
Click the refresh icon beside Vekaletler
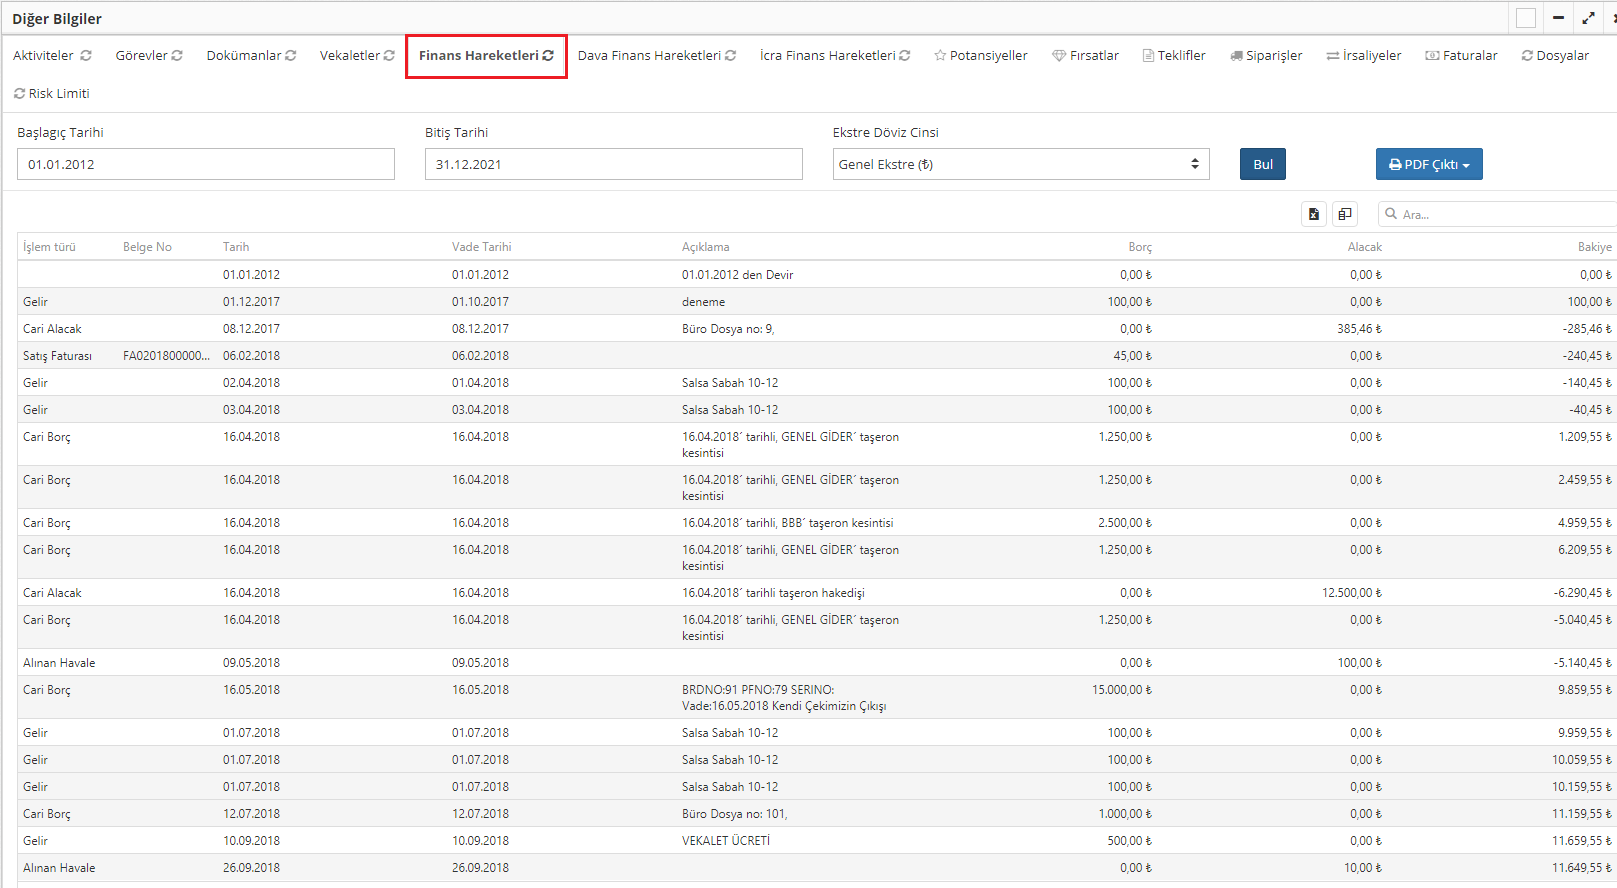(x=389, y=56)
